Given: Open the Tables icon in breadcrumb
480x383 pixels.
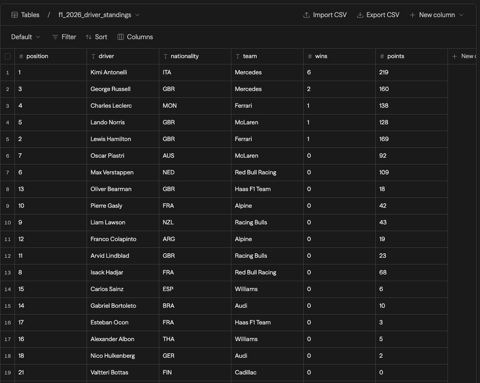Looking at the screenshot, I should (x=14, y=15).
